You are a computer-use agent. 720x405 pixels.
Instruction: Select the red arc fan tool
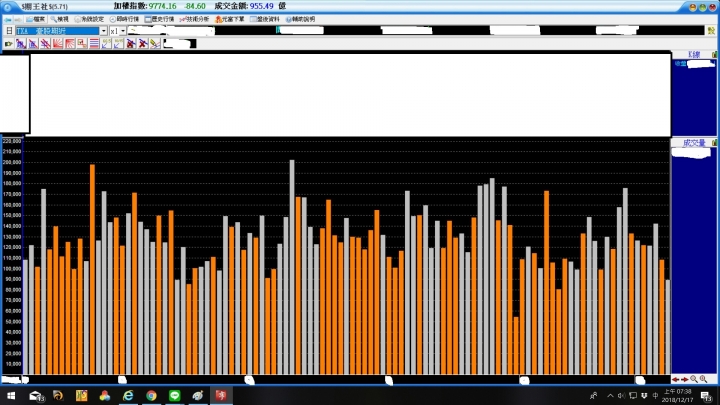pyautogui.click(x=70, y=44)
